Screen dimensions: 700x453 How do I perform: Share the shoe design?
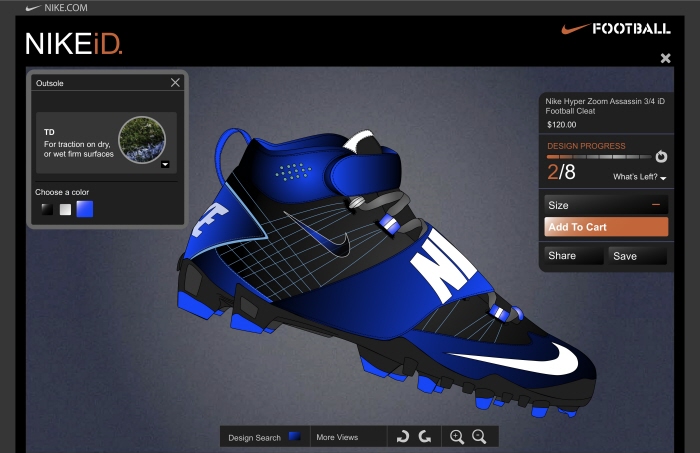point(574,256)
